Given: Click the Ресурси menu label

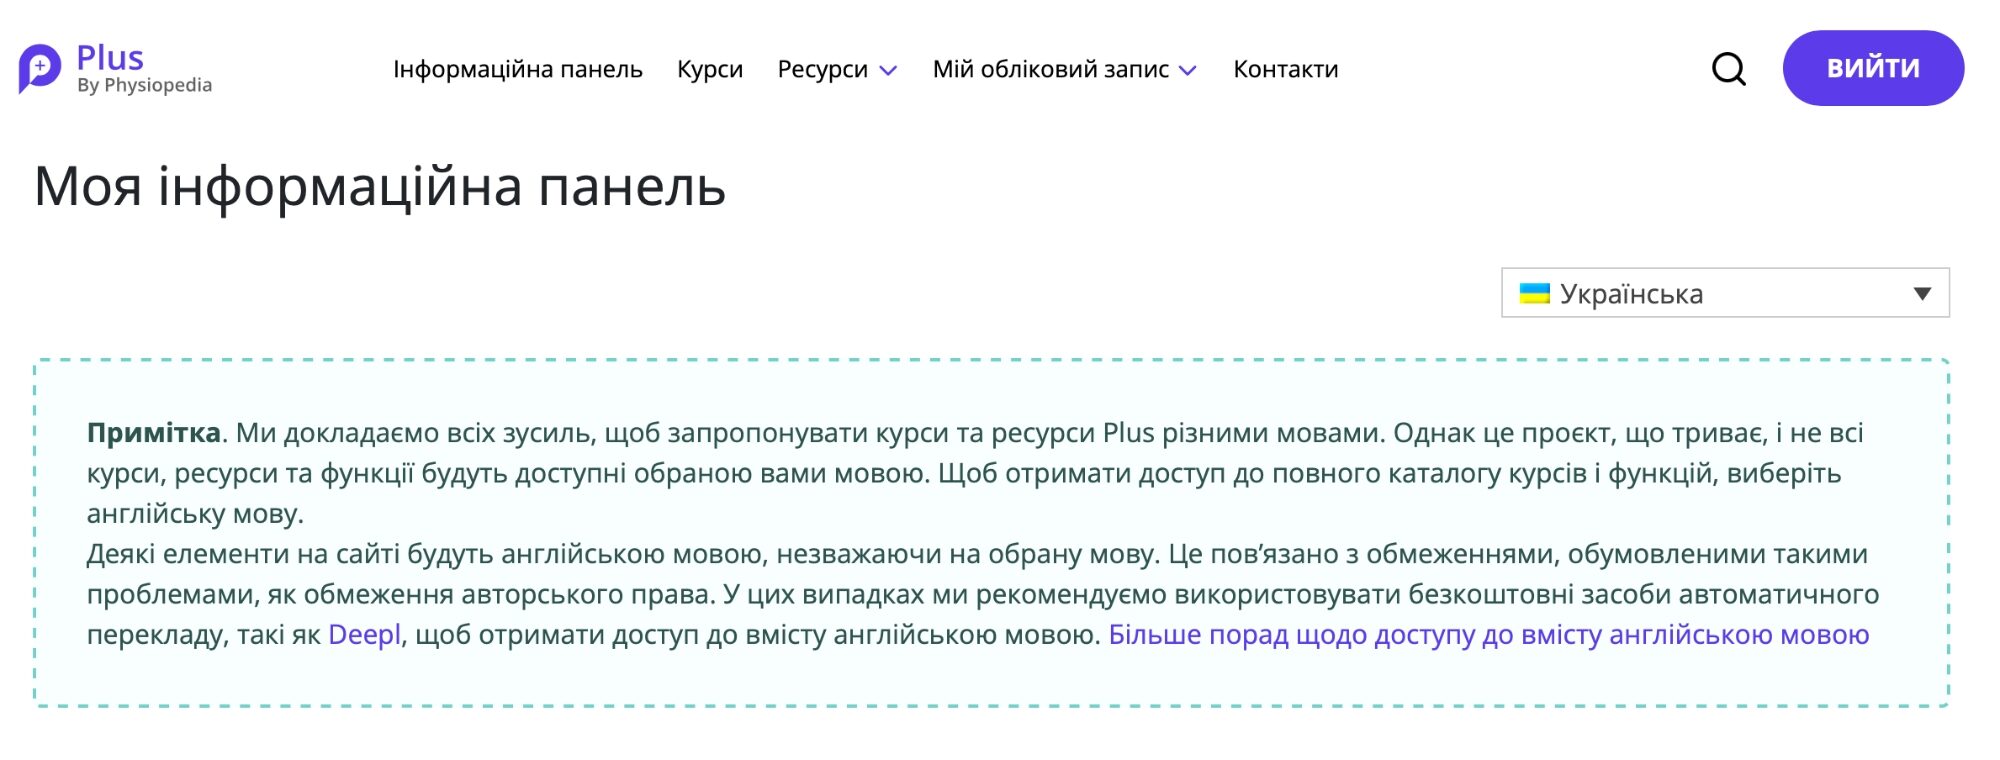Looking at the screenshot, I should (822, 69).
